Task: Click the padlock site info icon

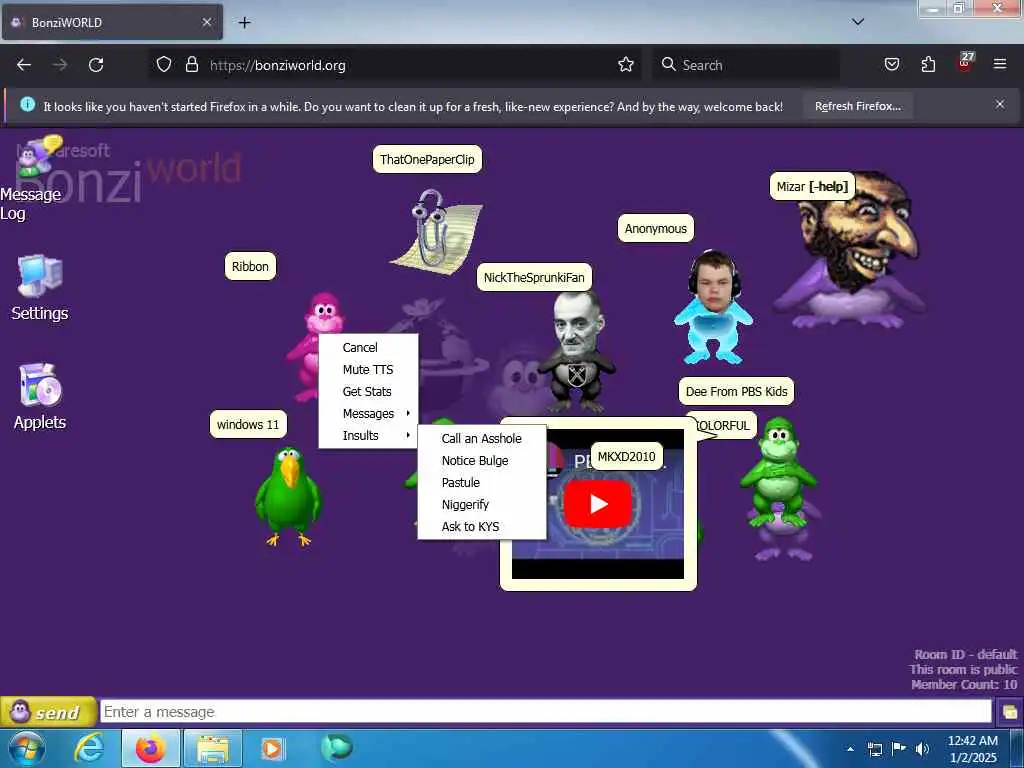Action: [191, 65]
